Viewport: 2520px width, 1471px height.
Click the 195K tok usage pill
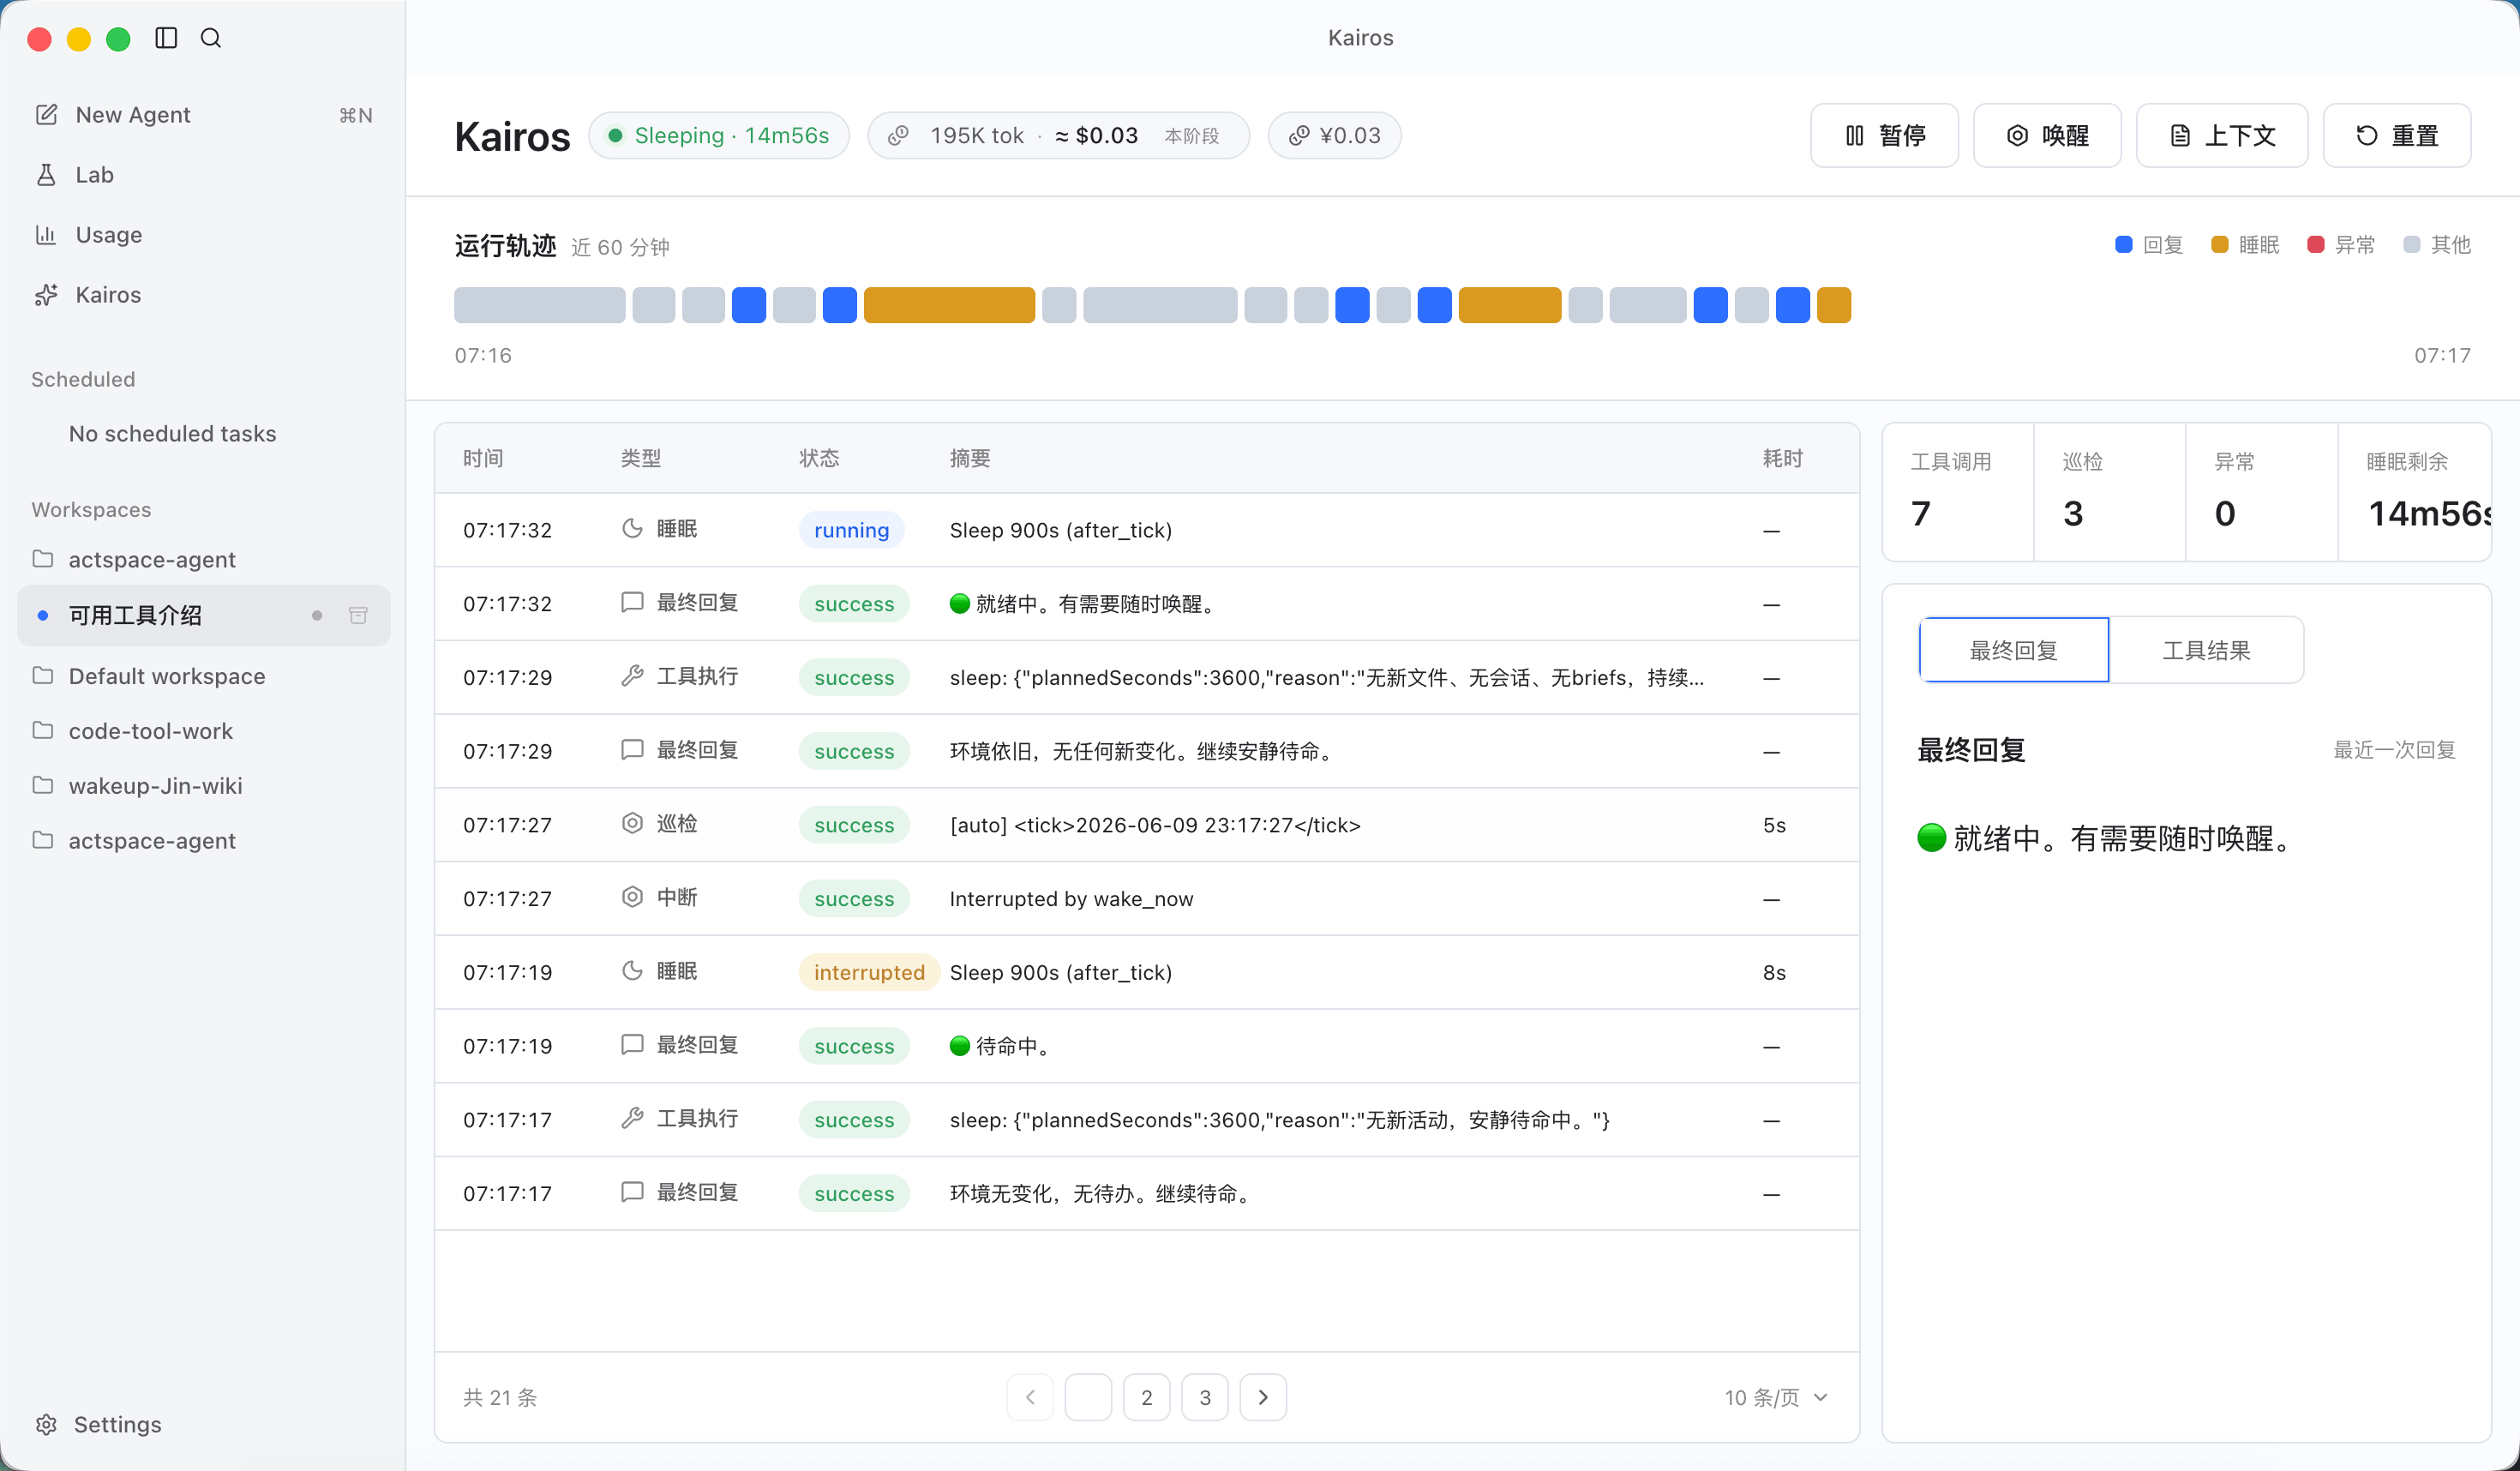(1058, 135)
